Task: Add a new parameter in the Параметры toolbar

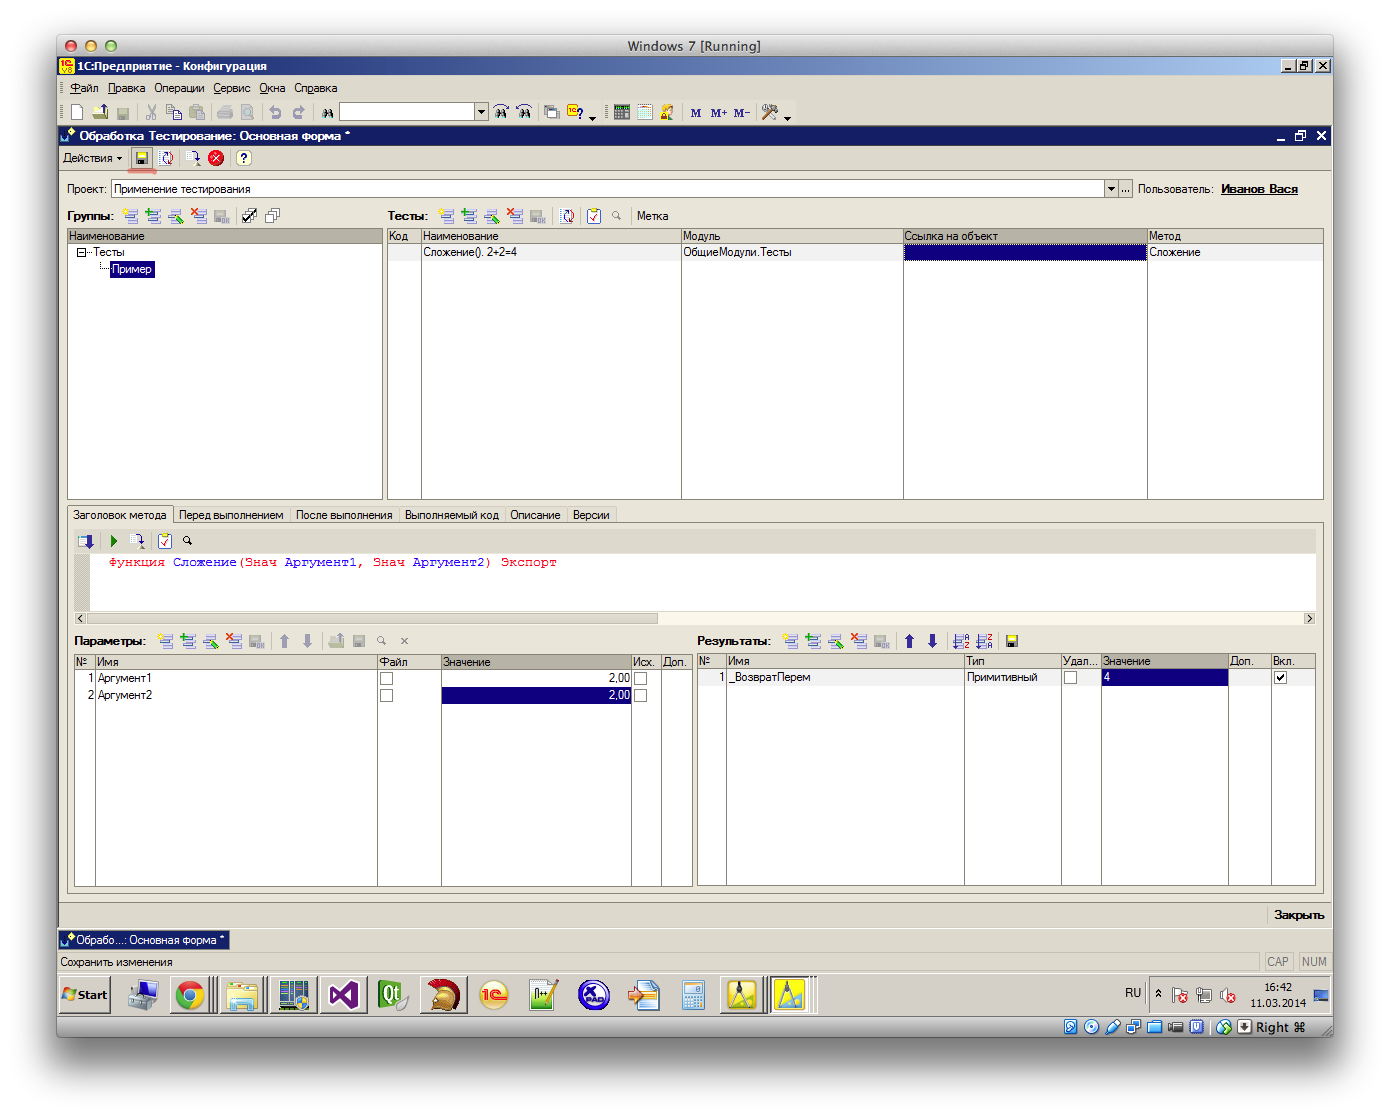Action: coord(166,641)
